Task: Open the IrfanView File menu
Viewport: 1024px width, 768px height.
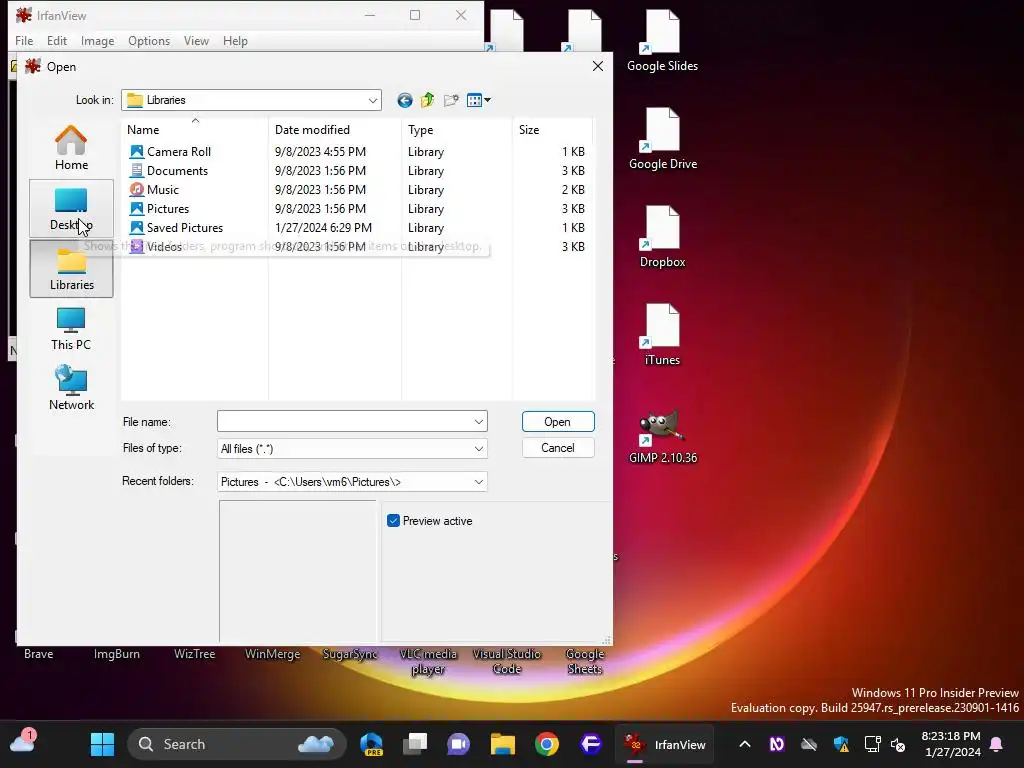Action: (24, 40)
